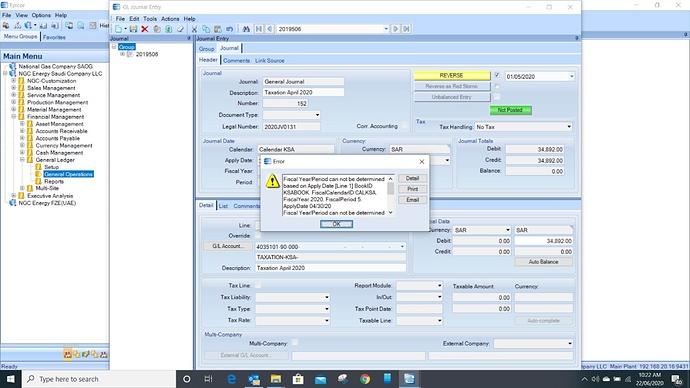The width and height of the screenshot is (690, 388).
Task: Expand the Multi-Site tree node
Action: point(22,188)
